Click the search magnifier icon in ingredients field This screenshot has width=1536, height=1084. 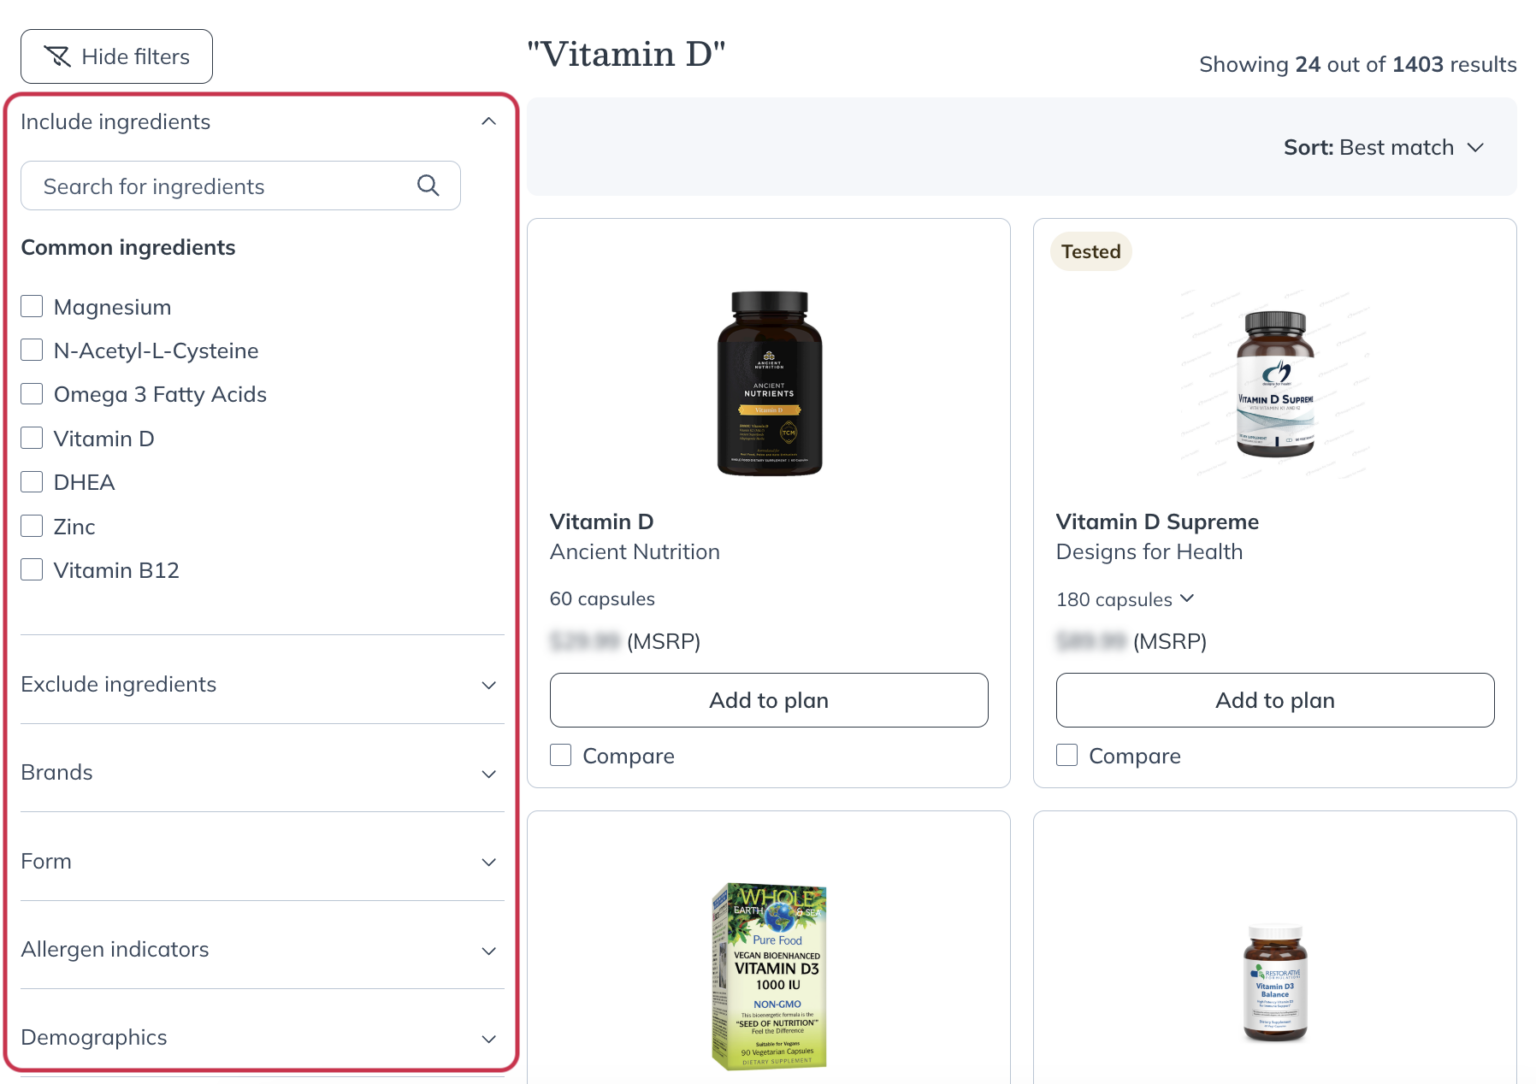tap(428, 186)
